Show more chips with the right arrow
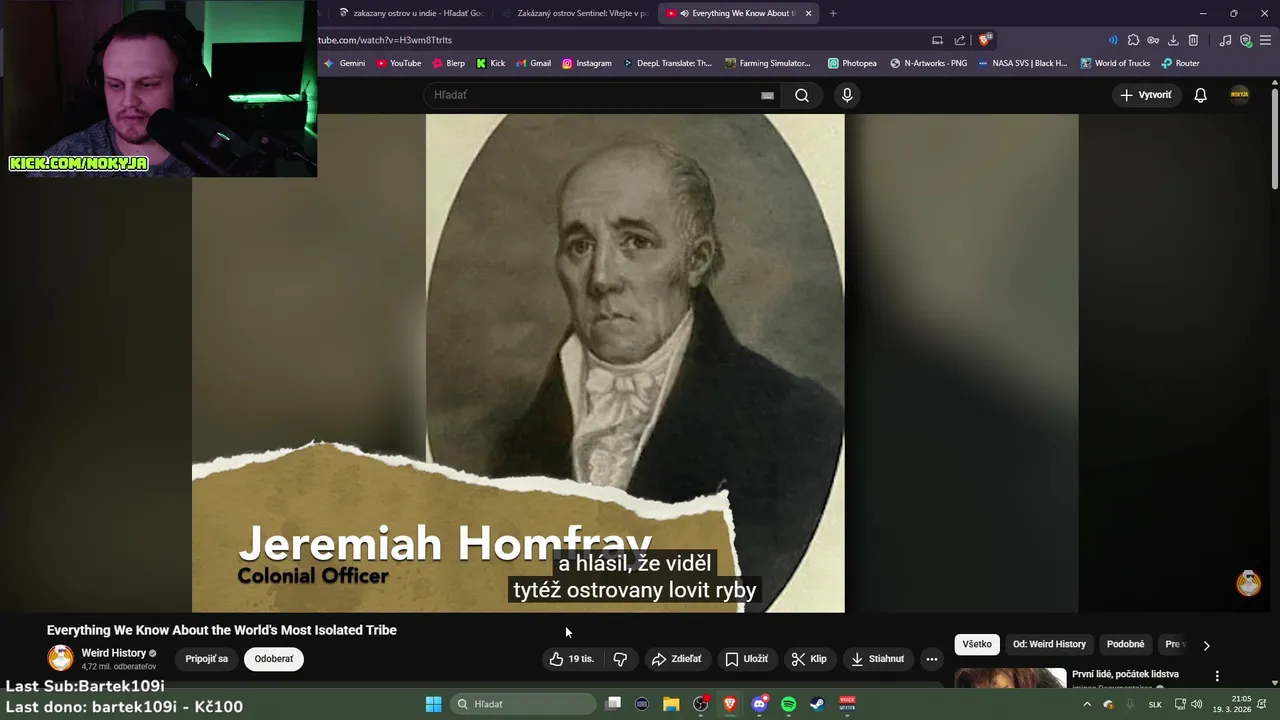The height and width of the screenshot is (720, 1280). [x=1206, y=645]
